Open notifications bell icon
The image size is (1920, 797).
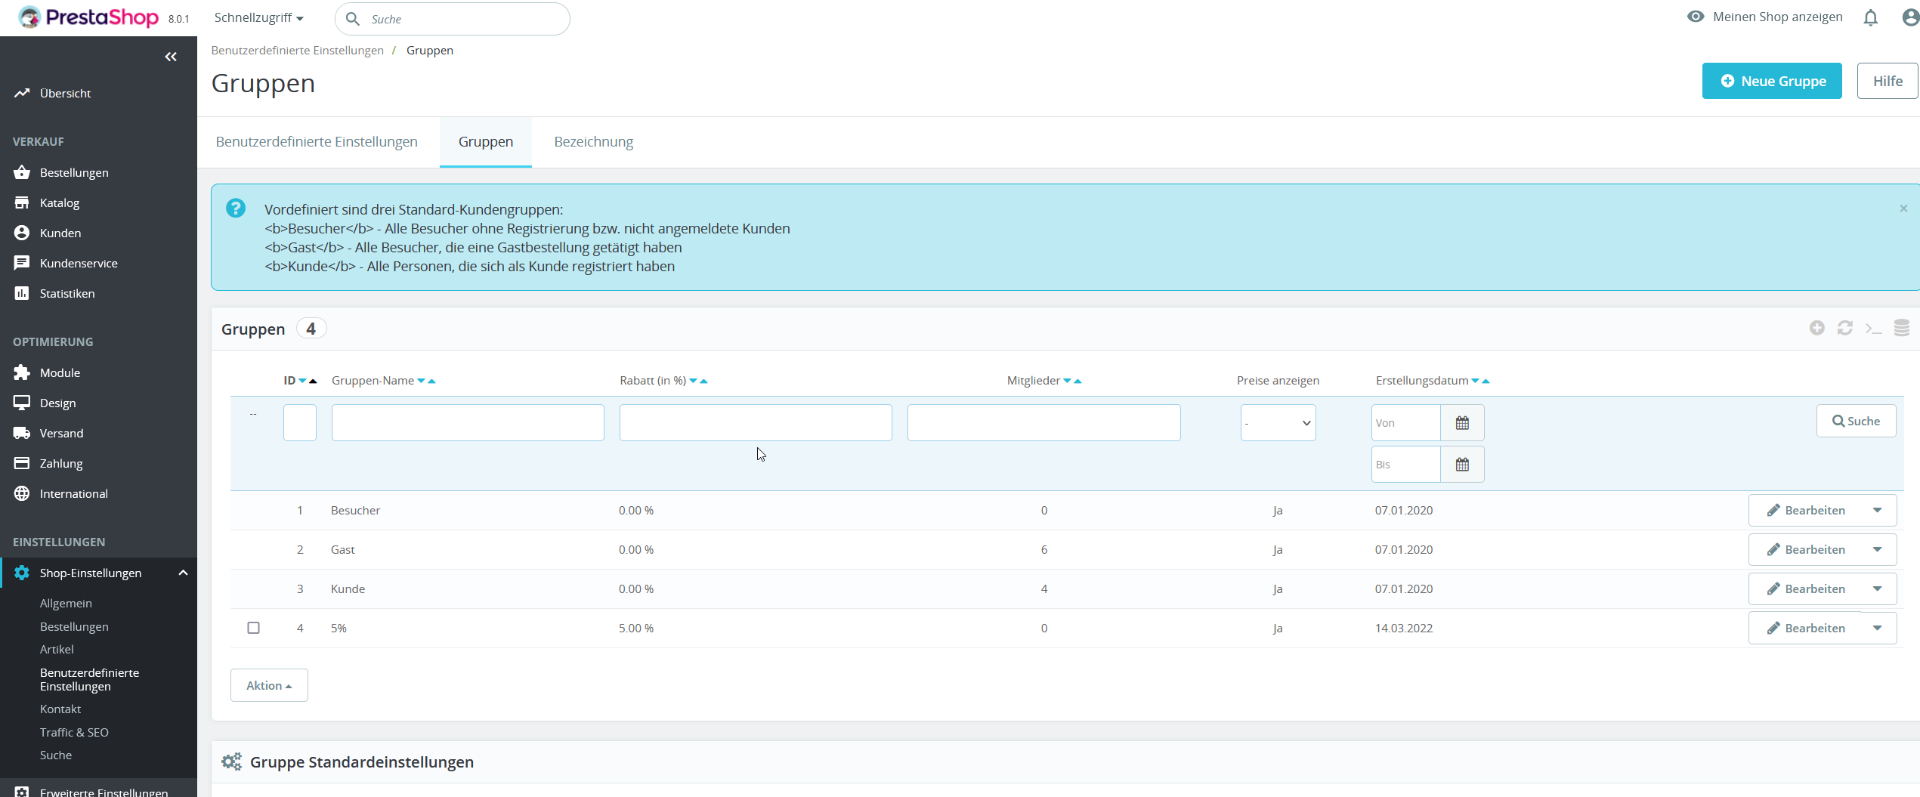[1870, 17]
